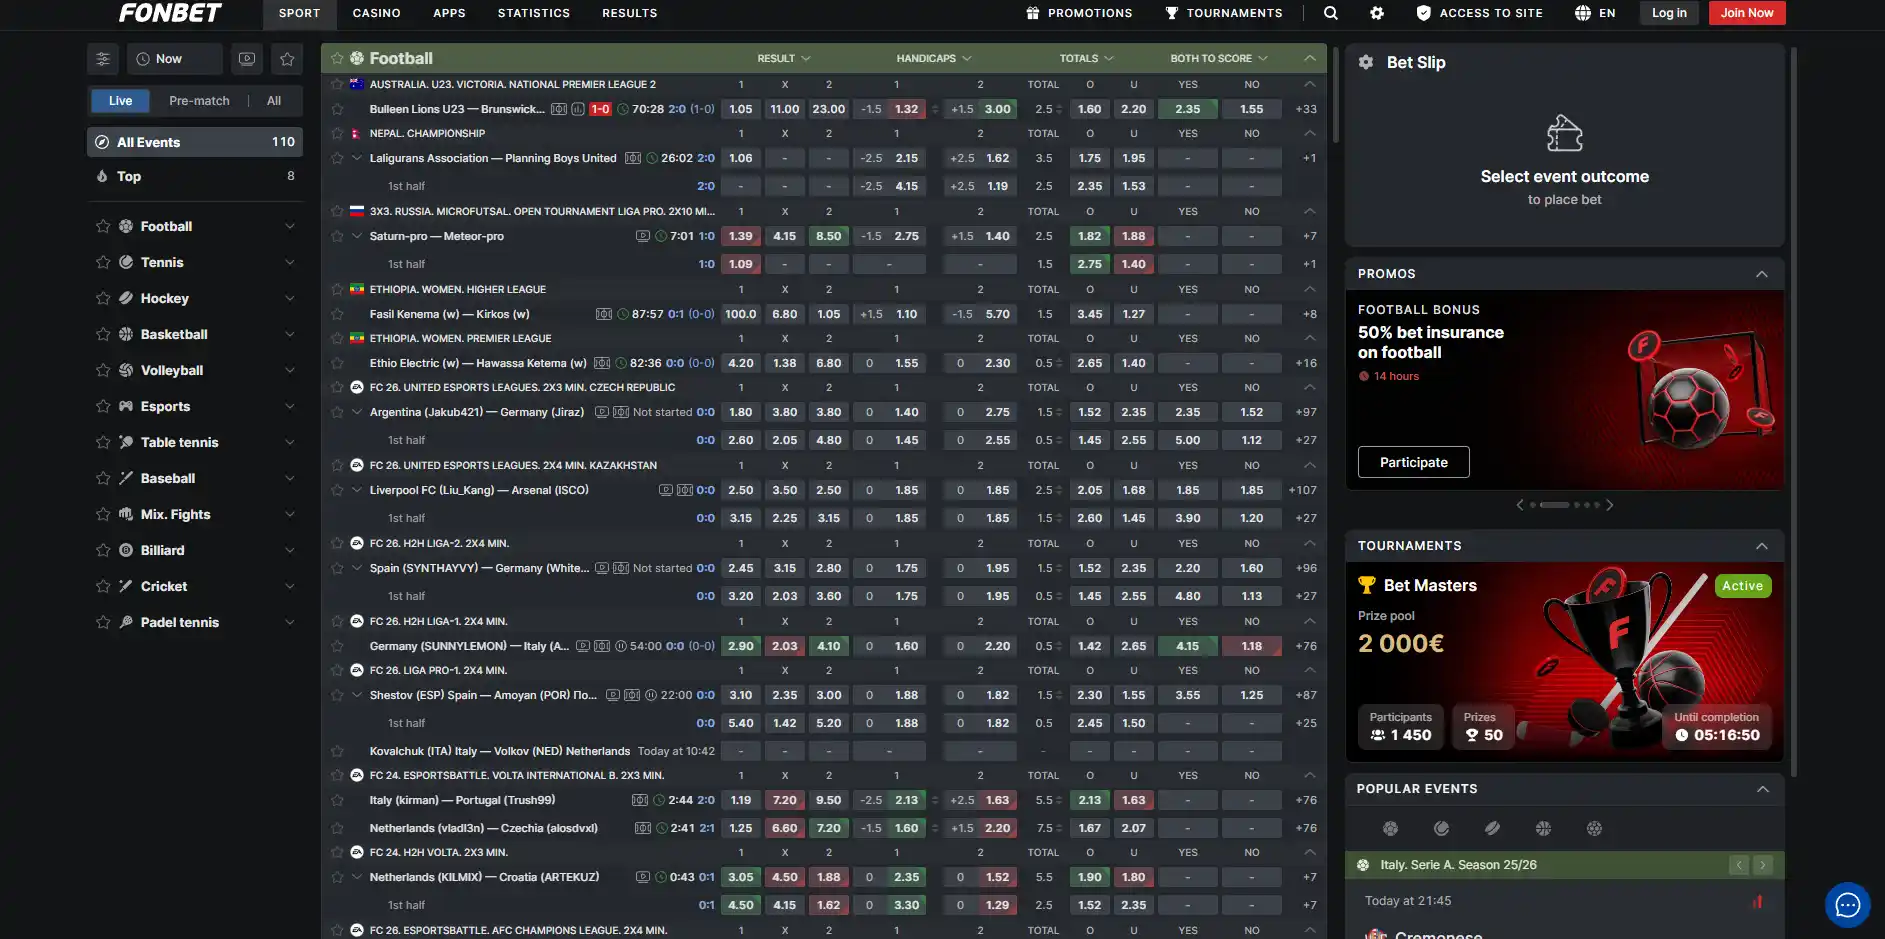Open the Top events list
This screenshot has width=1885, height=939.
click(195, 176)
